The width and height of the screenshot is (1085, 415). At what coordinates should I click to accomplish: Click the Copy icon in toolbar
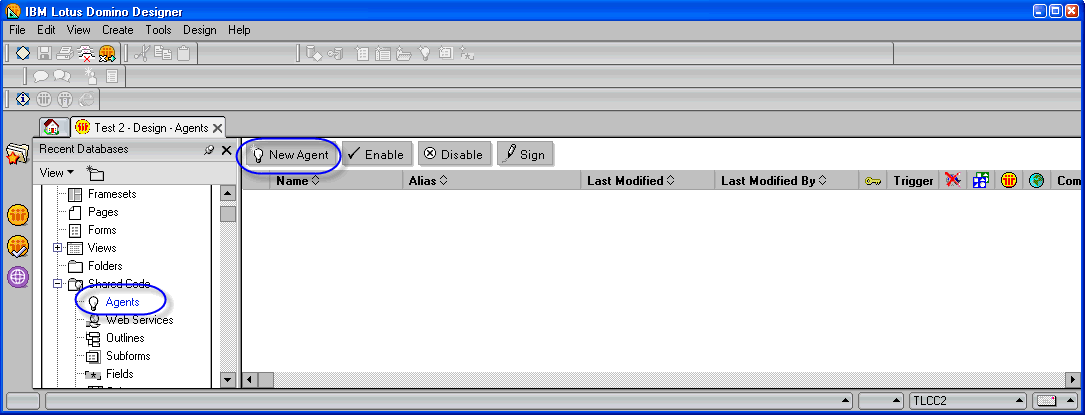[x=163, y=53]
